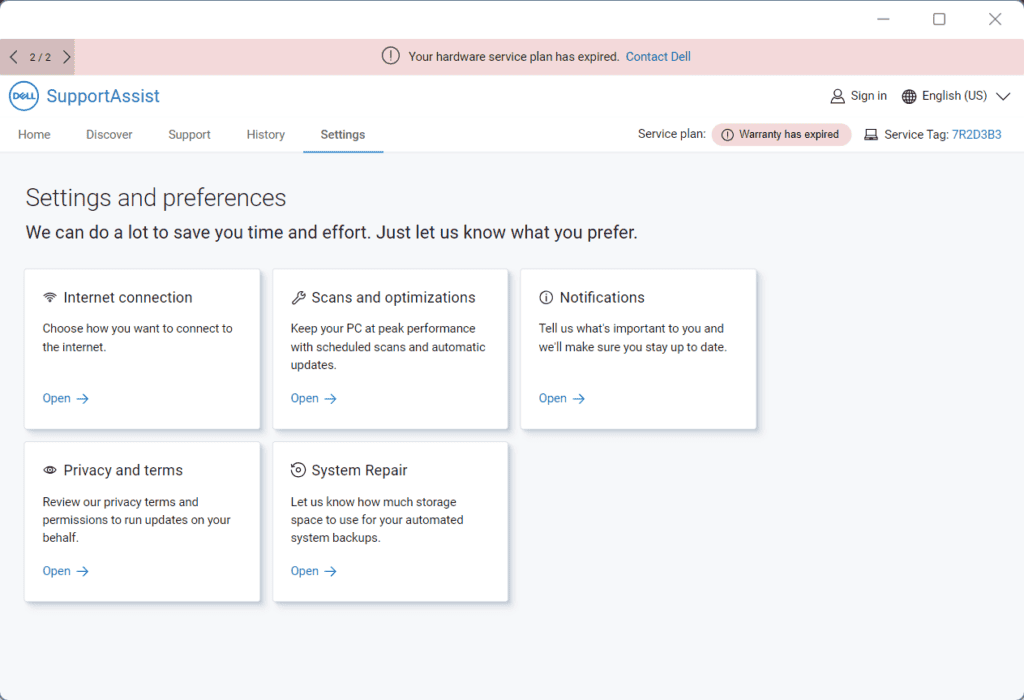The width and height of the screenshot is (1024, 700).
Task: Expand the English (US) language dropdown
Action: point(1004,96)
